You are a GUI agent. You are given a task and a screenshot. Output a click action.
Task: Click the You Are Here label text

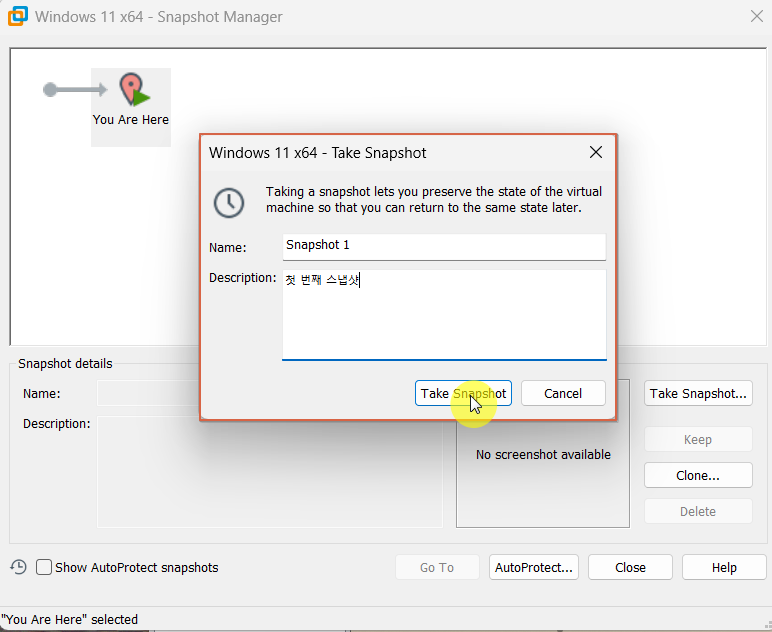coord(130,120)
